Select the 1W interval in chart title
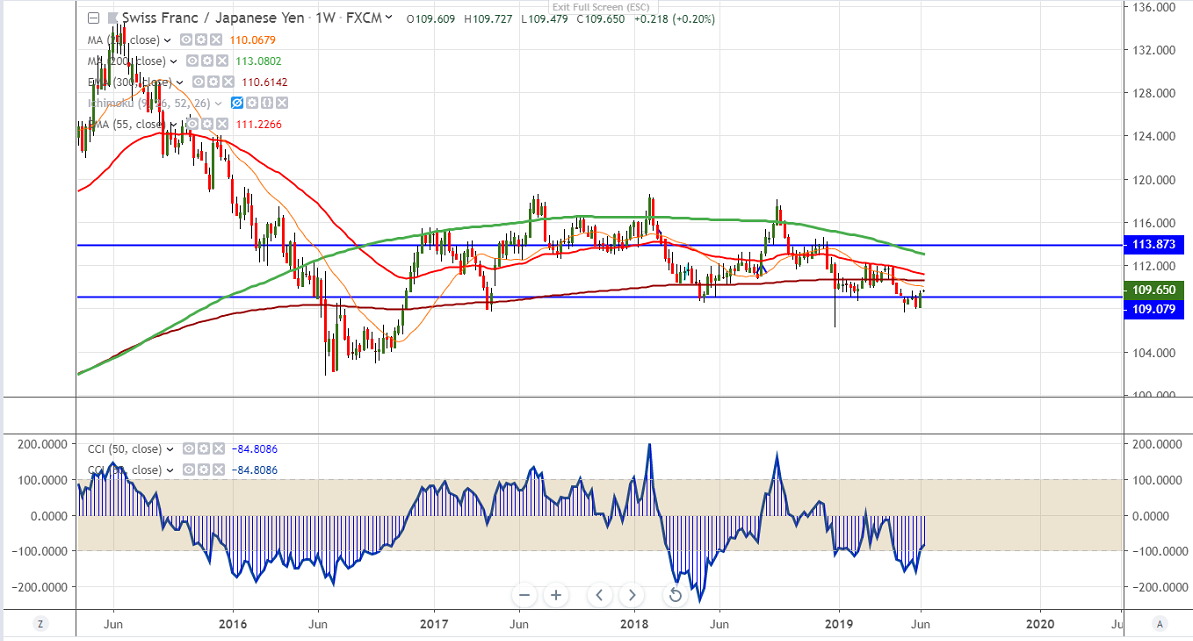1193x641 pixels. tap(326, 18)
